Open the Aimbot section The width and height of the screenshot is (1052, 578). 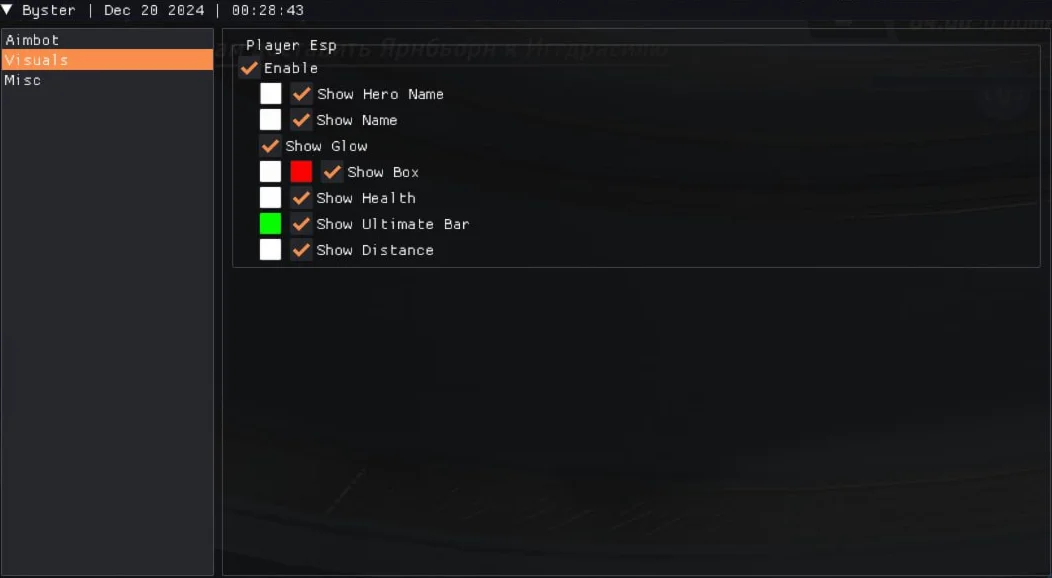coord(107,40)
